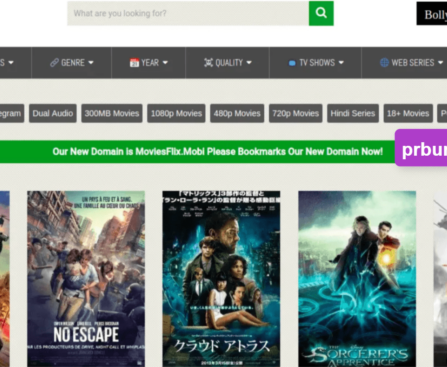Open the No Escape movie poster
The width and height of the screenshot is (447, 367).
[86, 279]
